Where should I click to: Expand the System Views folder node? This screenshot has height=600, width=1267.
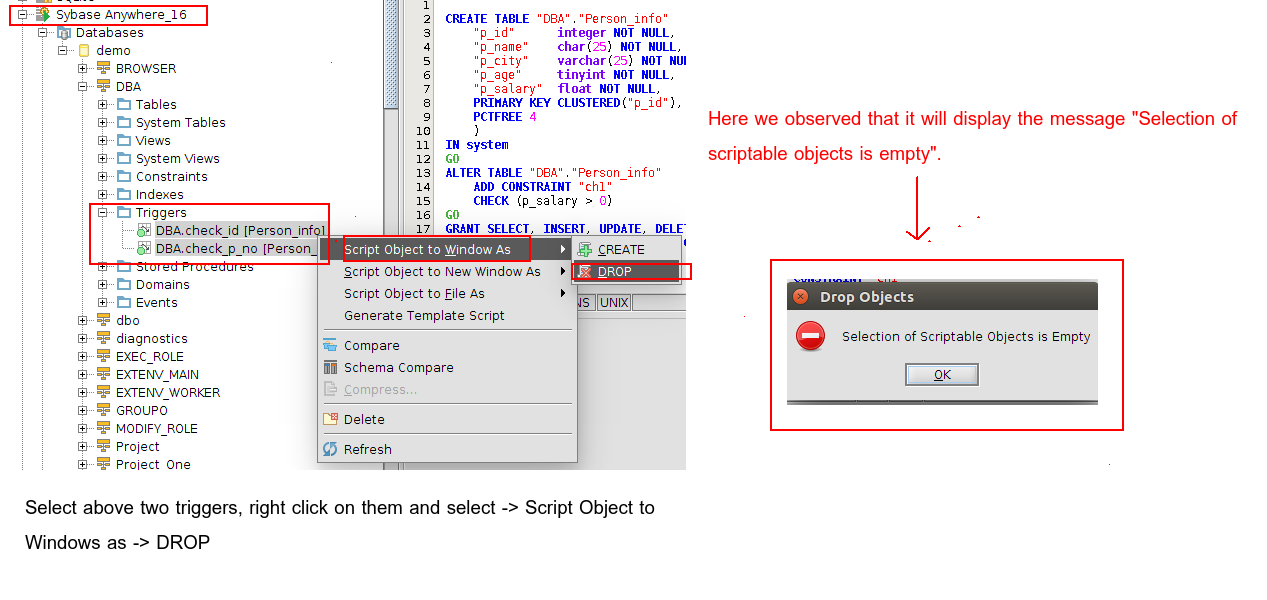coord(103,159)
